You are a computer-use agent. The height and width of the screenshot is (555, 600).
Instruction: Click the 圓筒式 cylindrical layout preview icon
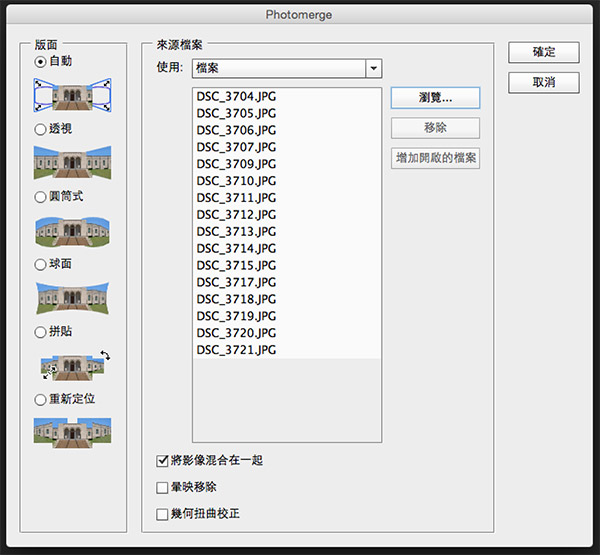(72, 230)
